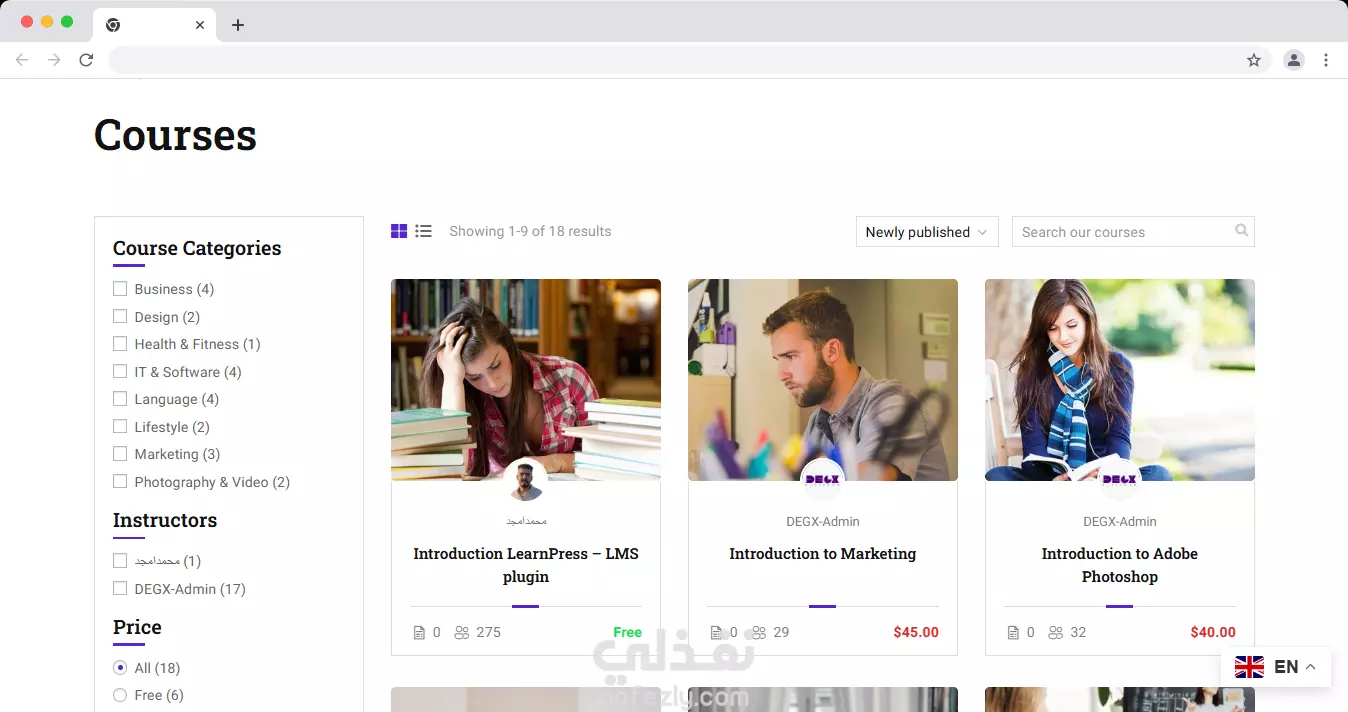Go forward in browser history
Screen dimensions: 1348x712
tap(54, 60)
